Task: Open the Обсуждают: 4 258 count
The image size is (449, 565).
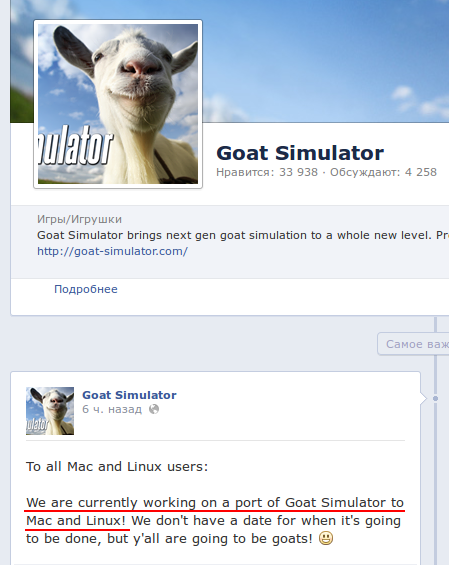Action: 383,172
